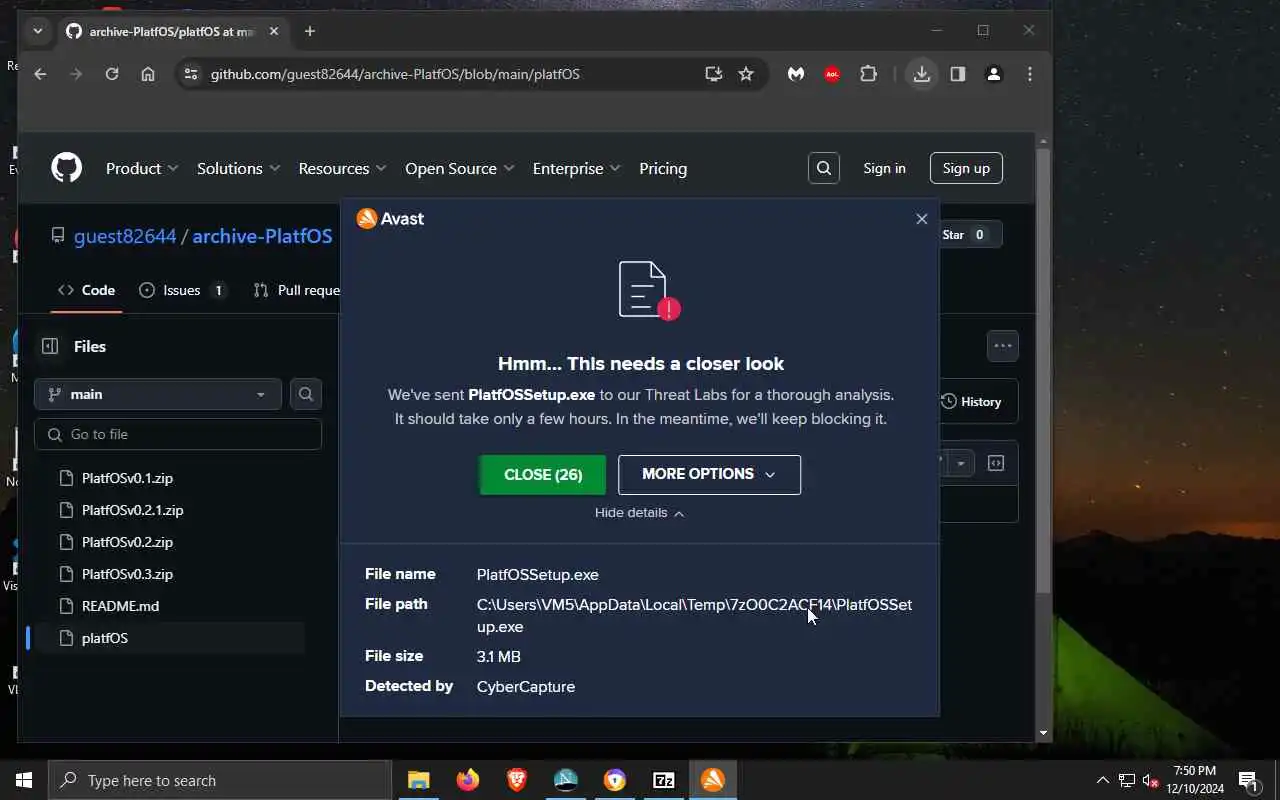Open File Explorer from the taskbar
Image resolution: width=1280 pixels, height=800 pixels.
coord(418,780)
